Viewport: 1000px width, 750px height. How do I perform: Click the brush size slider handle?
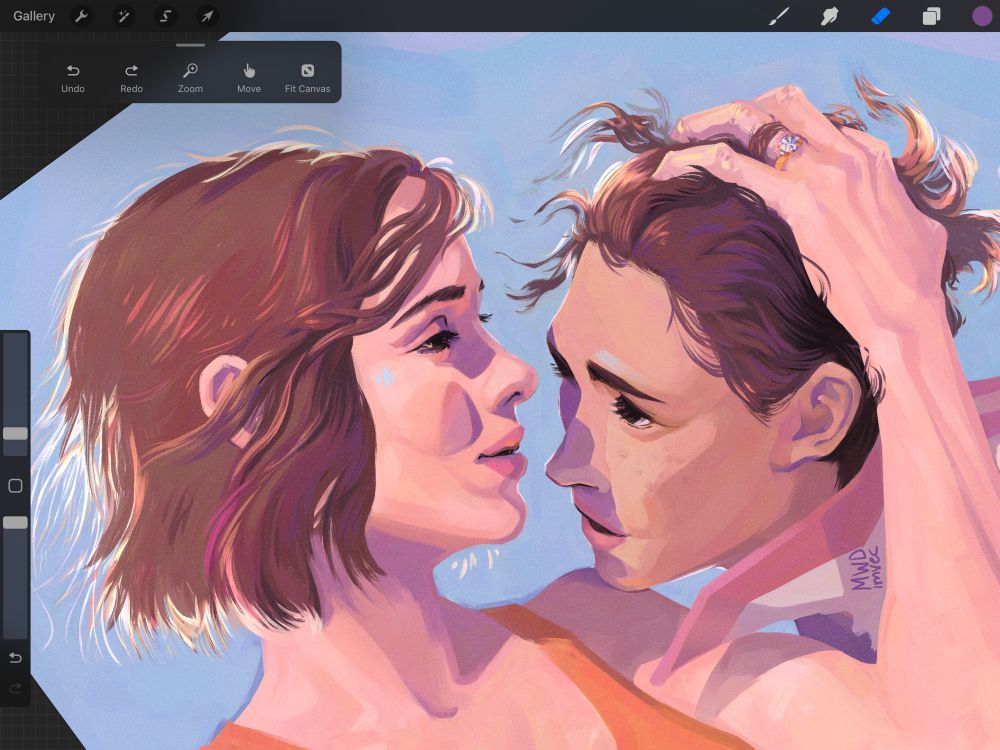click(x=15, y=434)
